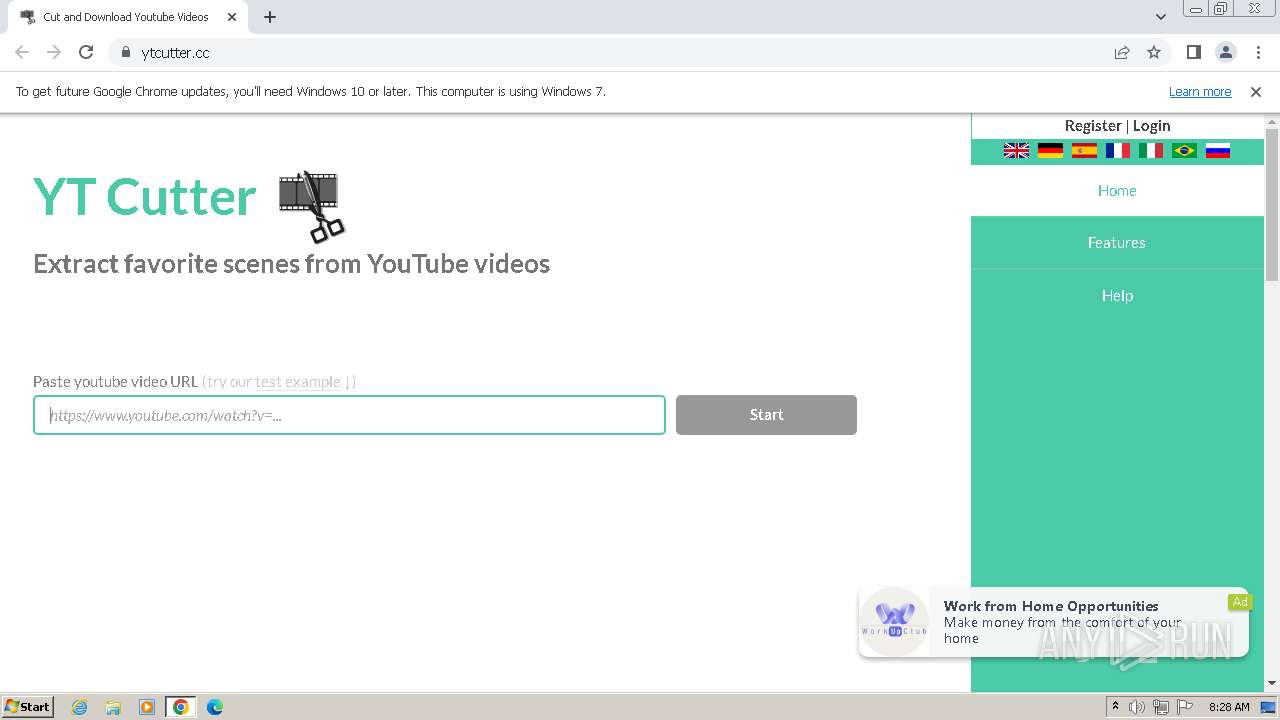Dismiss the Chrome update notice
Viewport: 1280px width, 720px height.
pos(1256,91)
